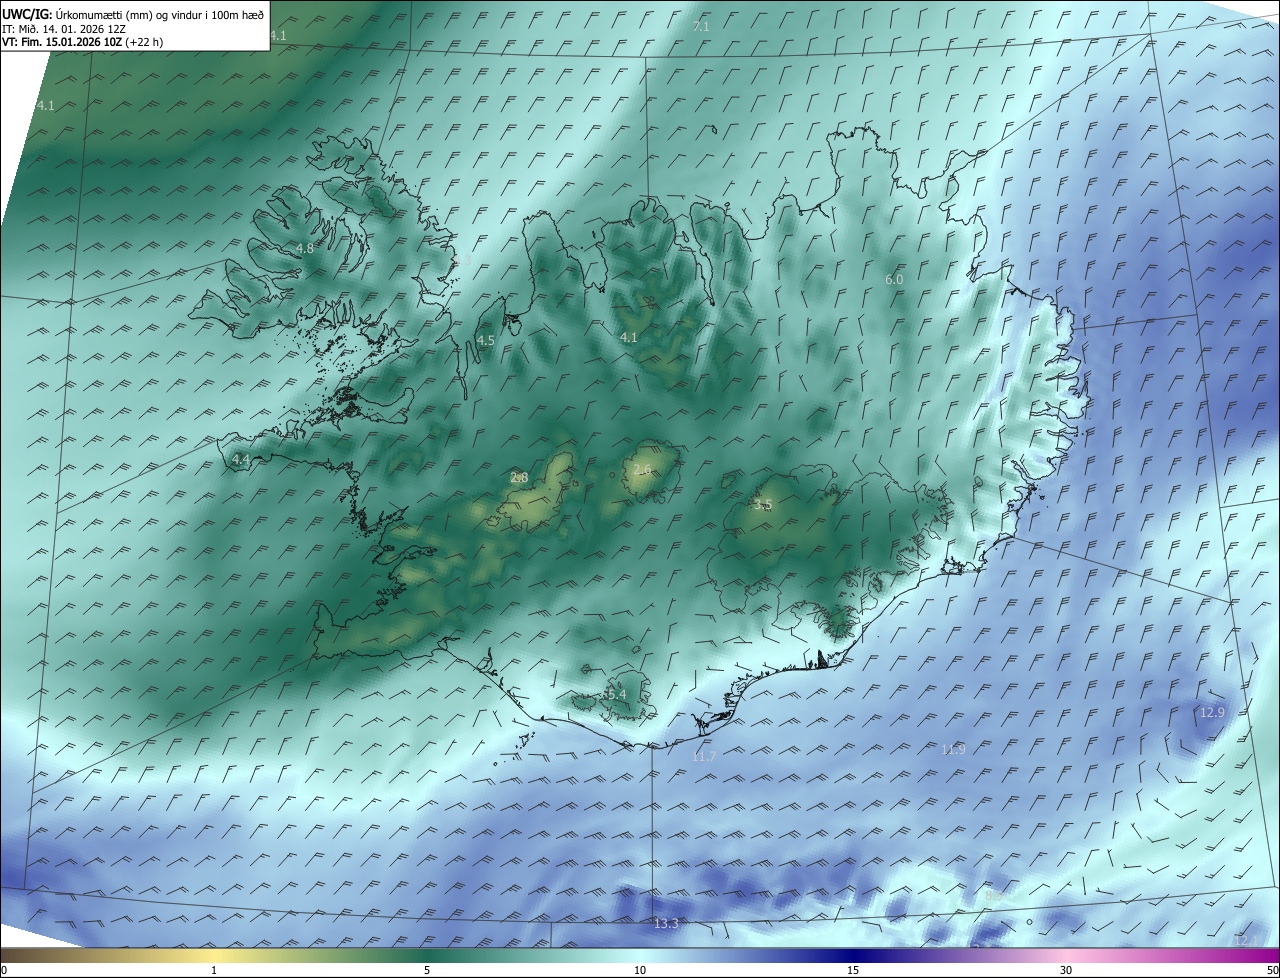The height and width of the screenshot is (978, 1280).
Task: Click the 2.6 value label on the map
Action: [642, 469]
